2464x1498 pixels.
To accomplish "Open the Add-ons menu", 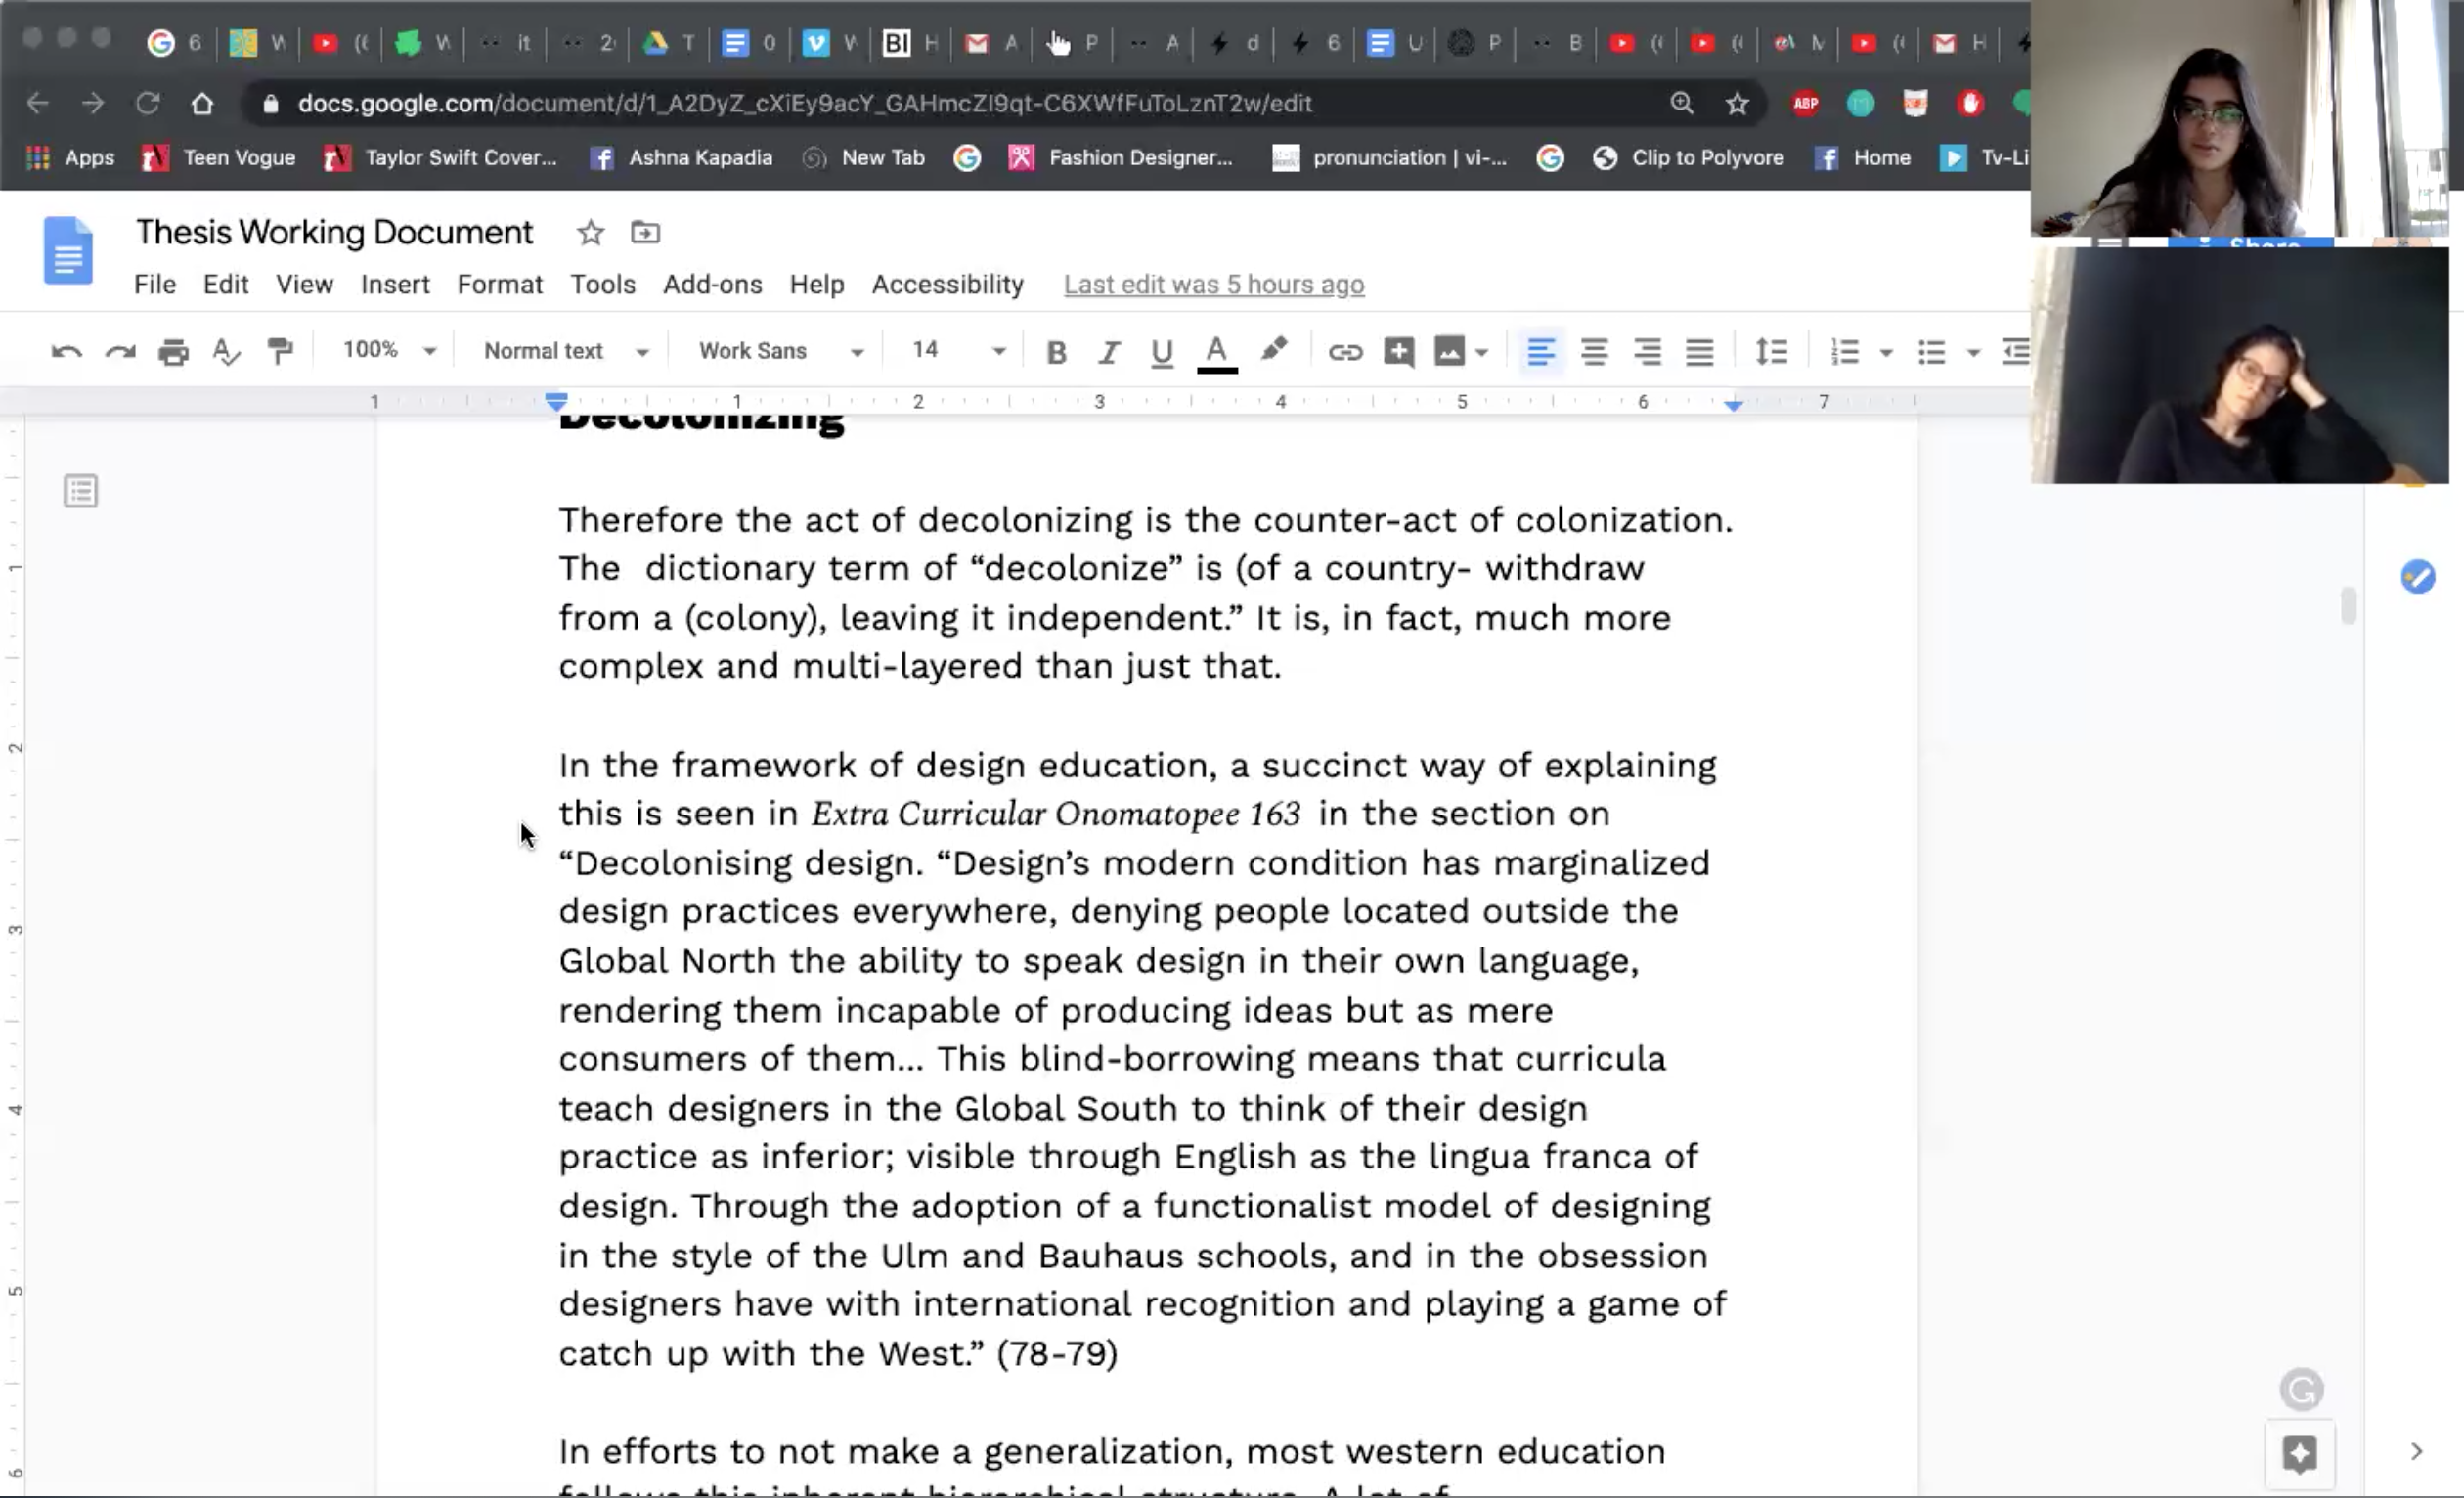I will click(x=713, y=285).
